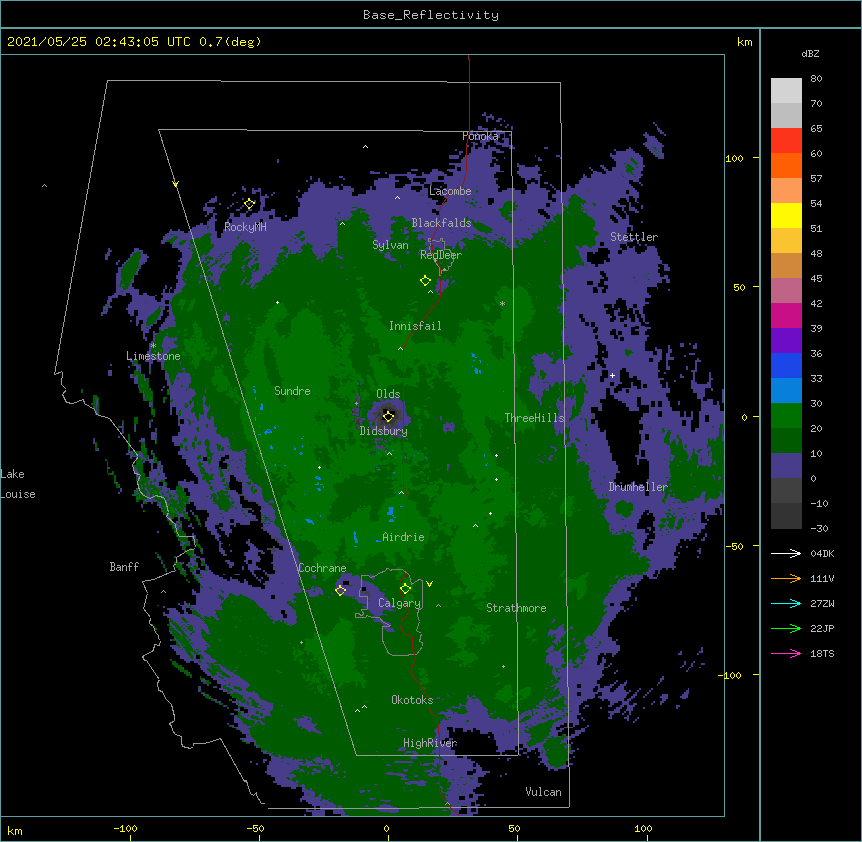Click the yellow marker south of RedDeer

point(425,281)
